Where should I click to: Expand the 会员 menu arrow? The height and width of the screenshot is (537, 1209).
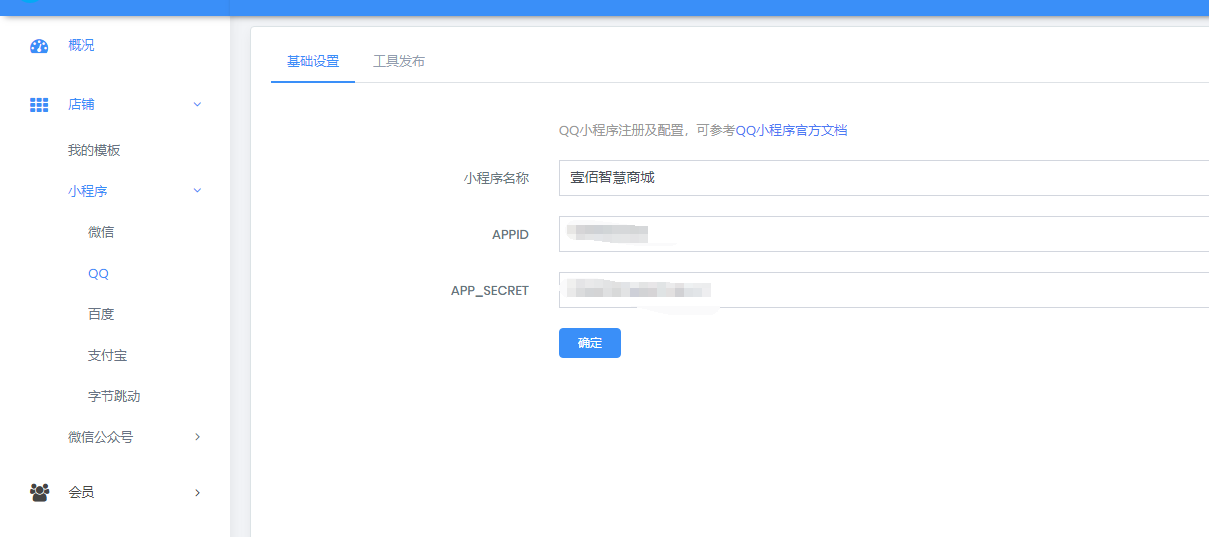197,492
